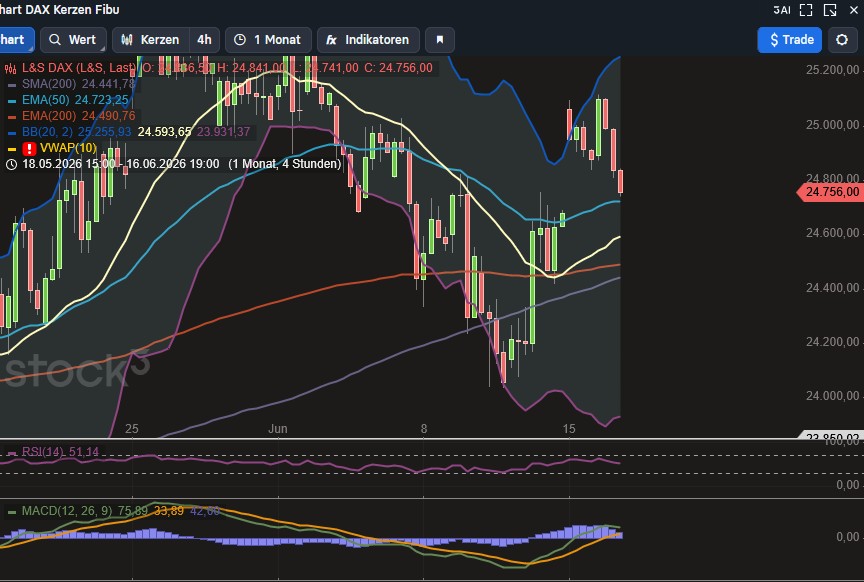Click the candlestick icon next to Kerzen

point(127,40)
